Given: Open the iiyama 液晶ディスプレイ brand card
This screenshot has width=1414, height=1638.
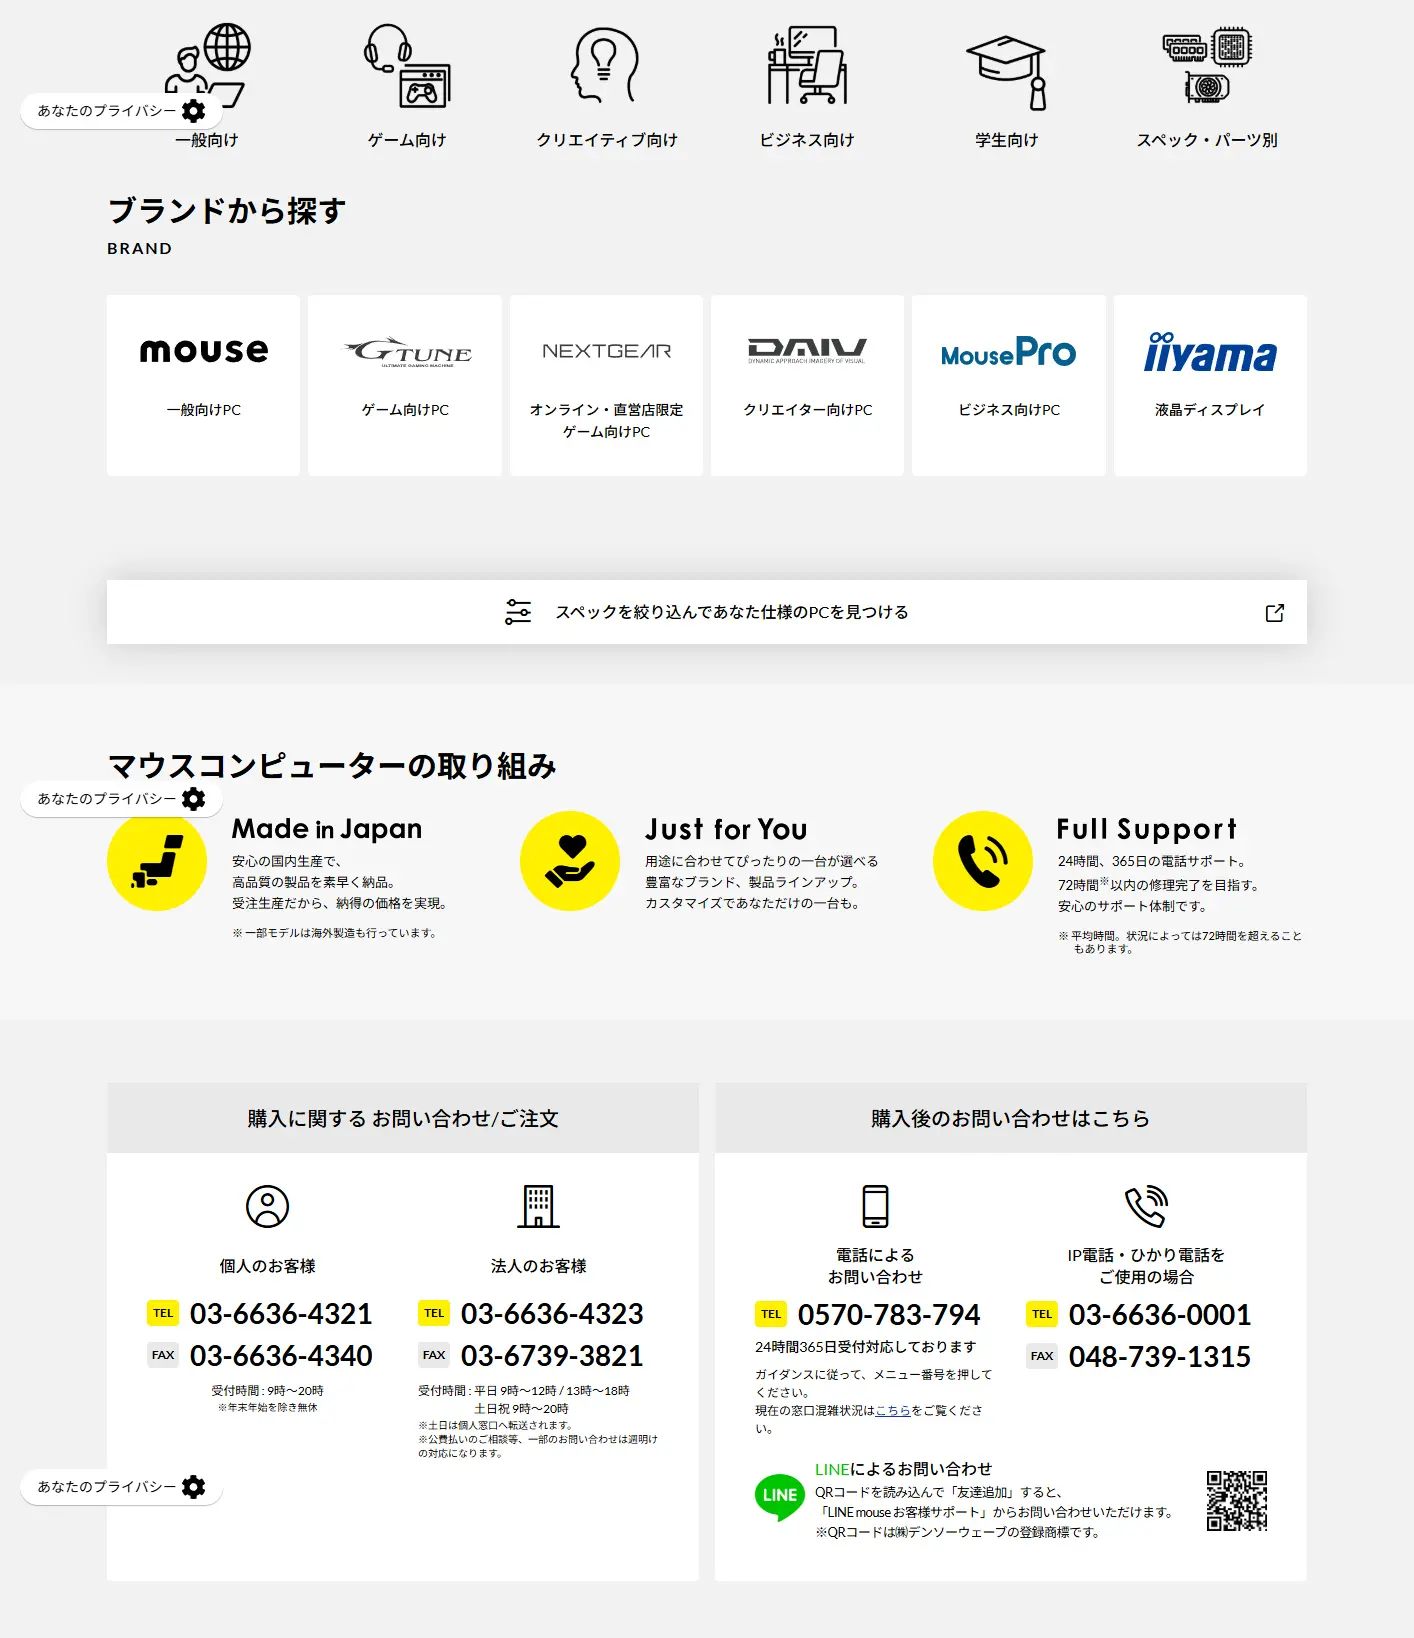Looking at the screenshot, I should click(x=1210, y=385).
